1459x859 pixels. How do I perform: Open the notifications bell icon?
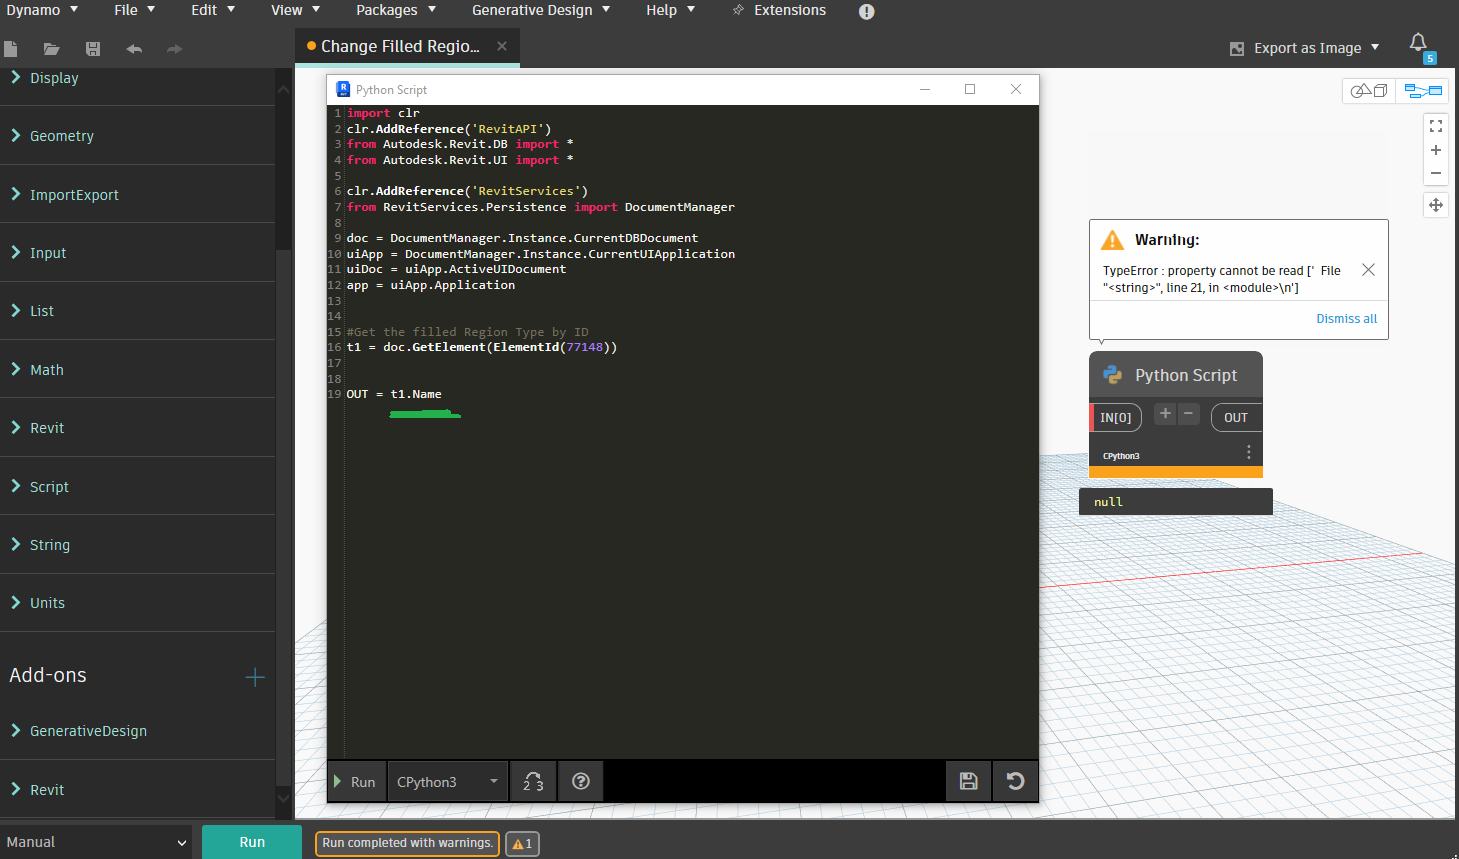coord(1418,43)
